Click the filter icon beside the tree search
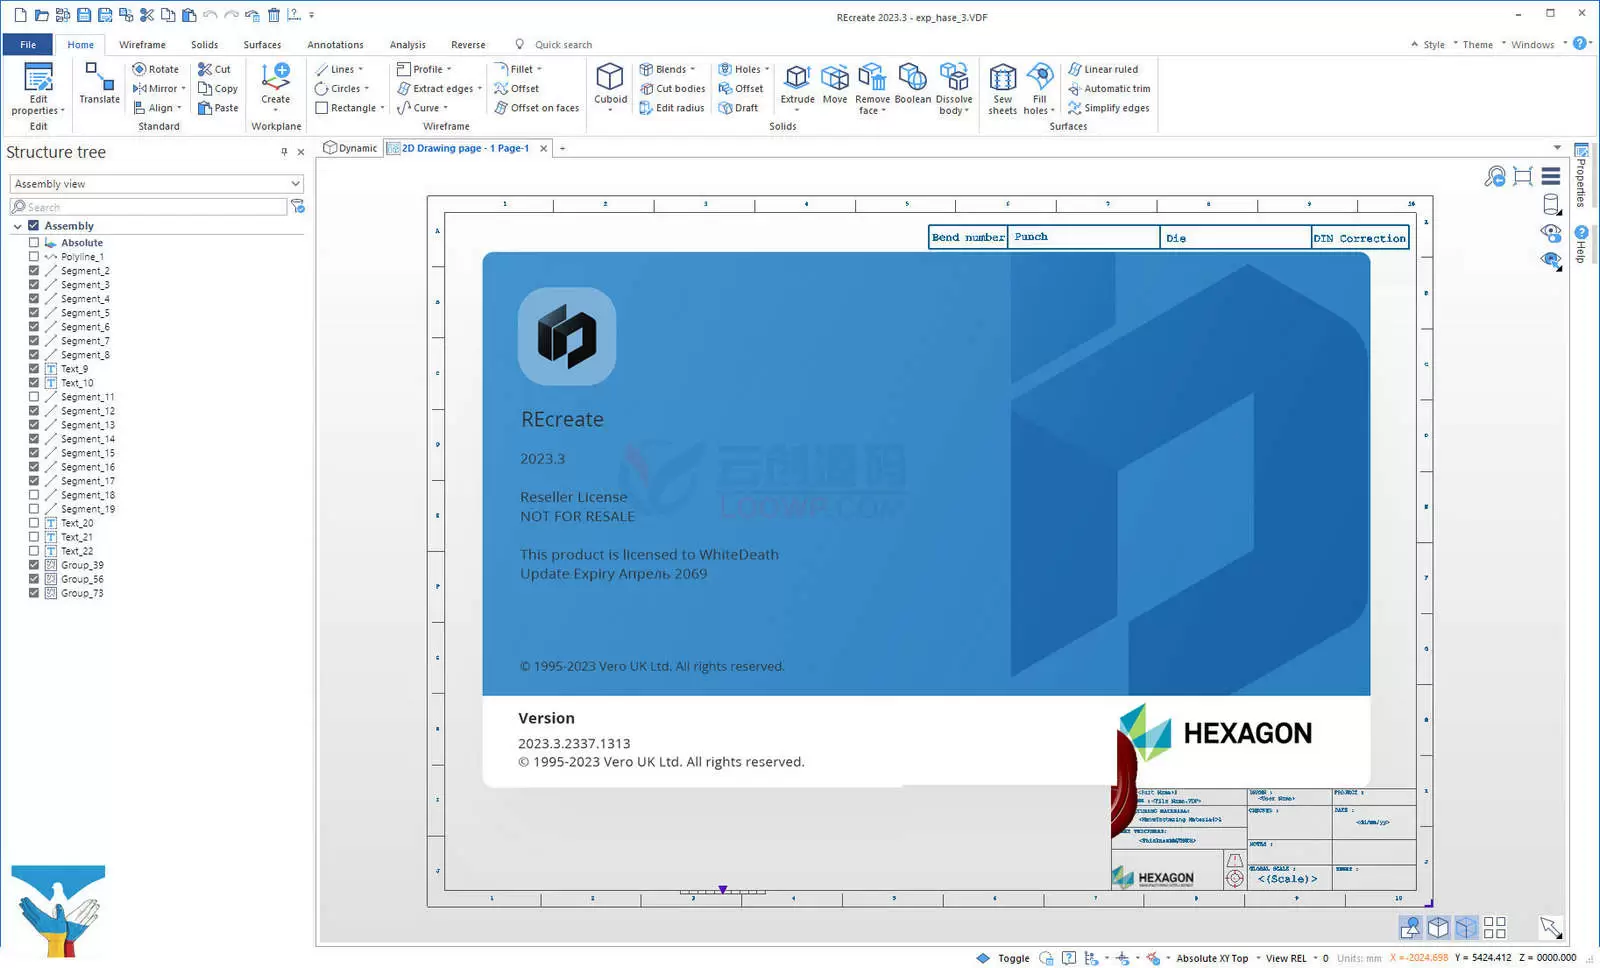The height and width of the screenshot is (968, 1600). [297, 206]
